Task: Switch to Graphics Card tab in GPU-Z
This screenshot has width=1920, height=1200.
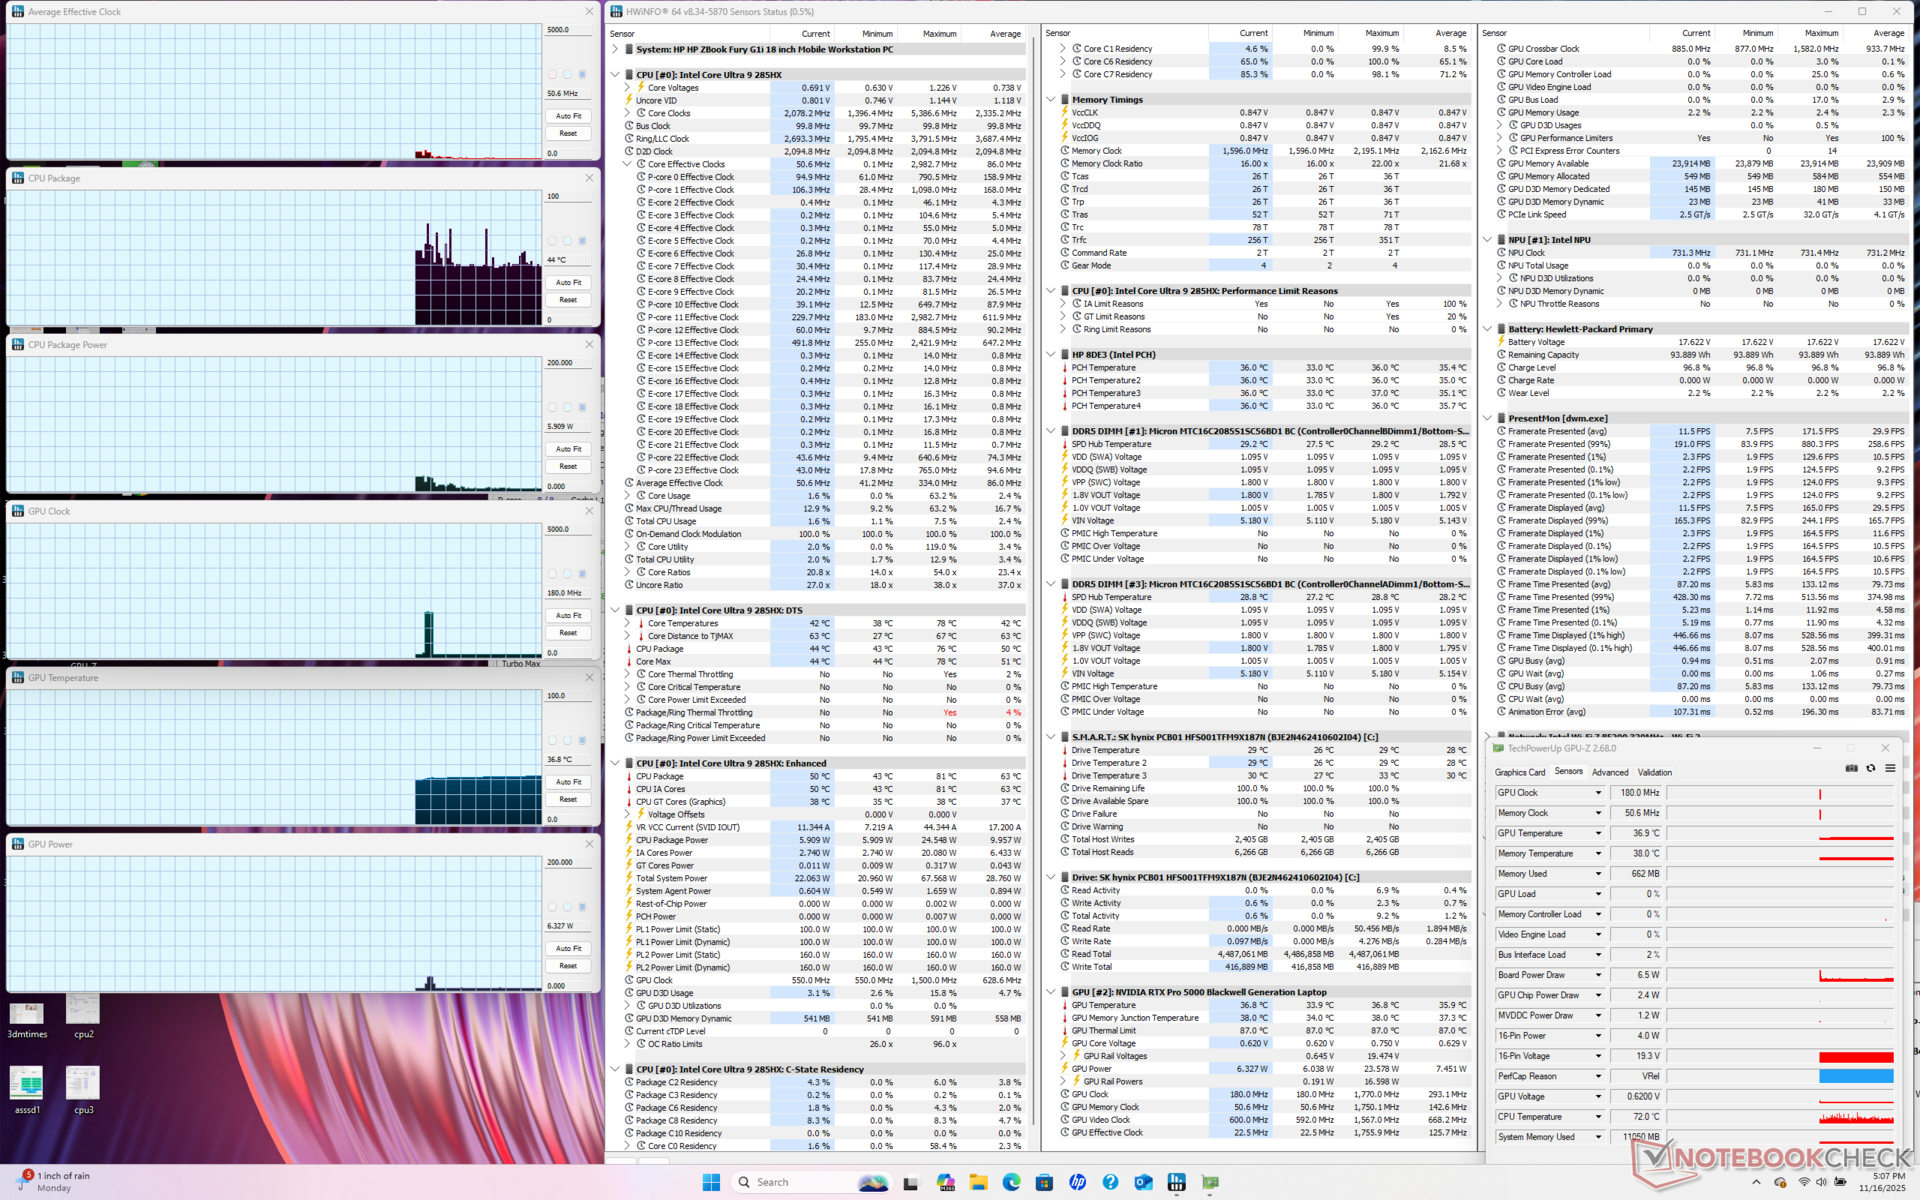Action: tap(1519, 772)
